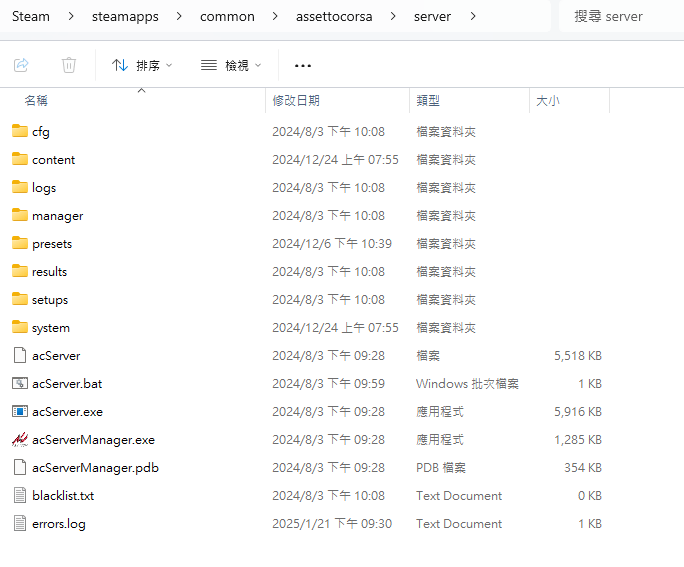Click the 0 KB size value

coord(590,495)
